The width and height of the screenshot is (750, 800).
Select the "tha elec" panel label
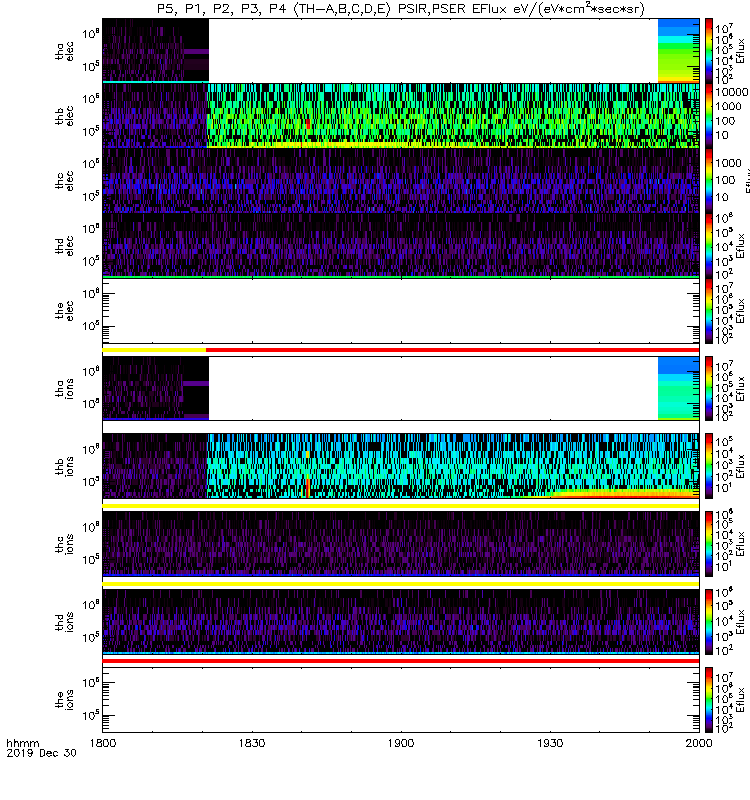[64, 51]
